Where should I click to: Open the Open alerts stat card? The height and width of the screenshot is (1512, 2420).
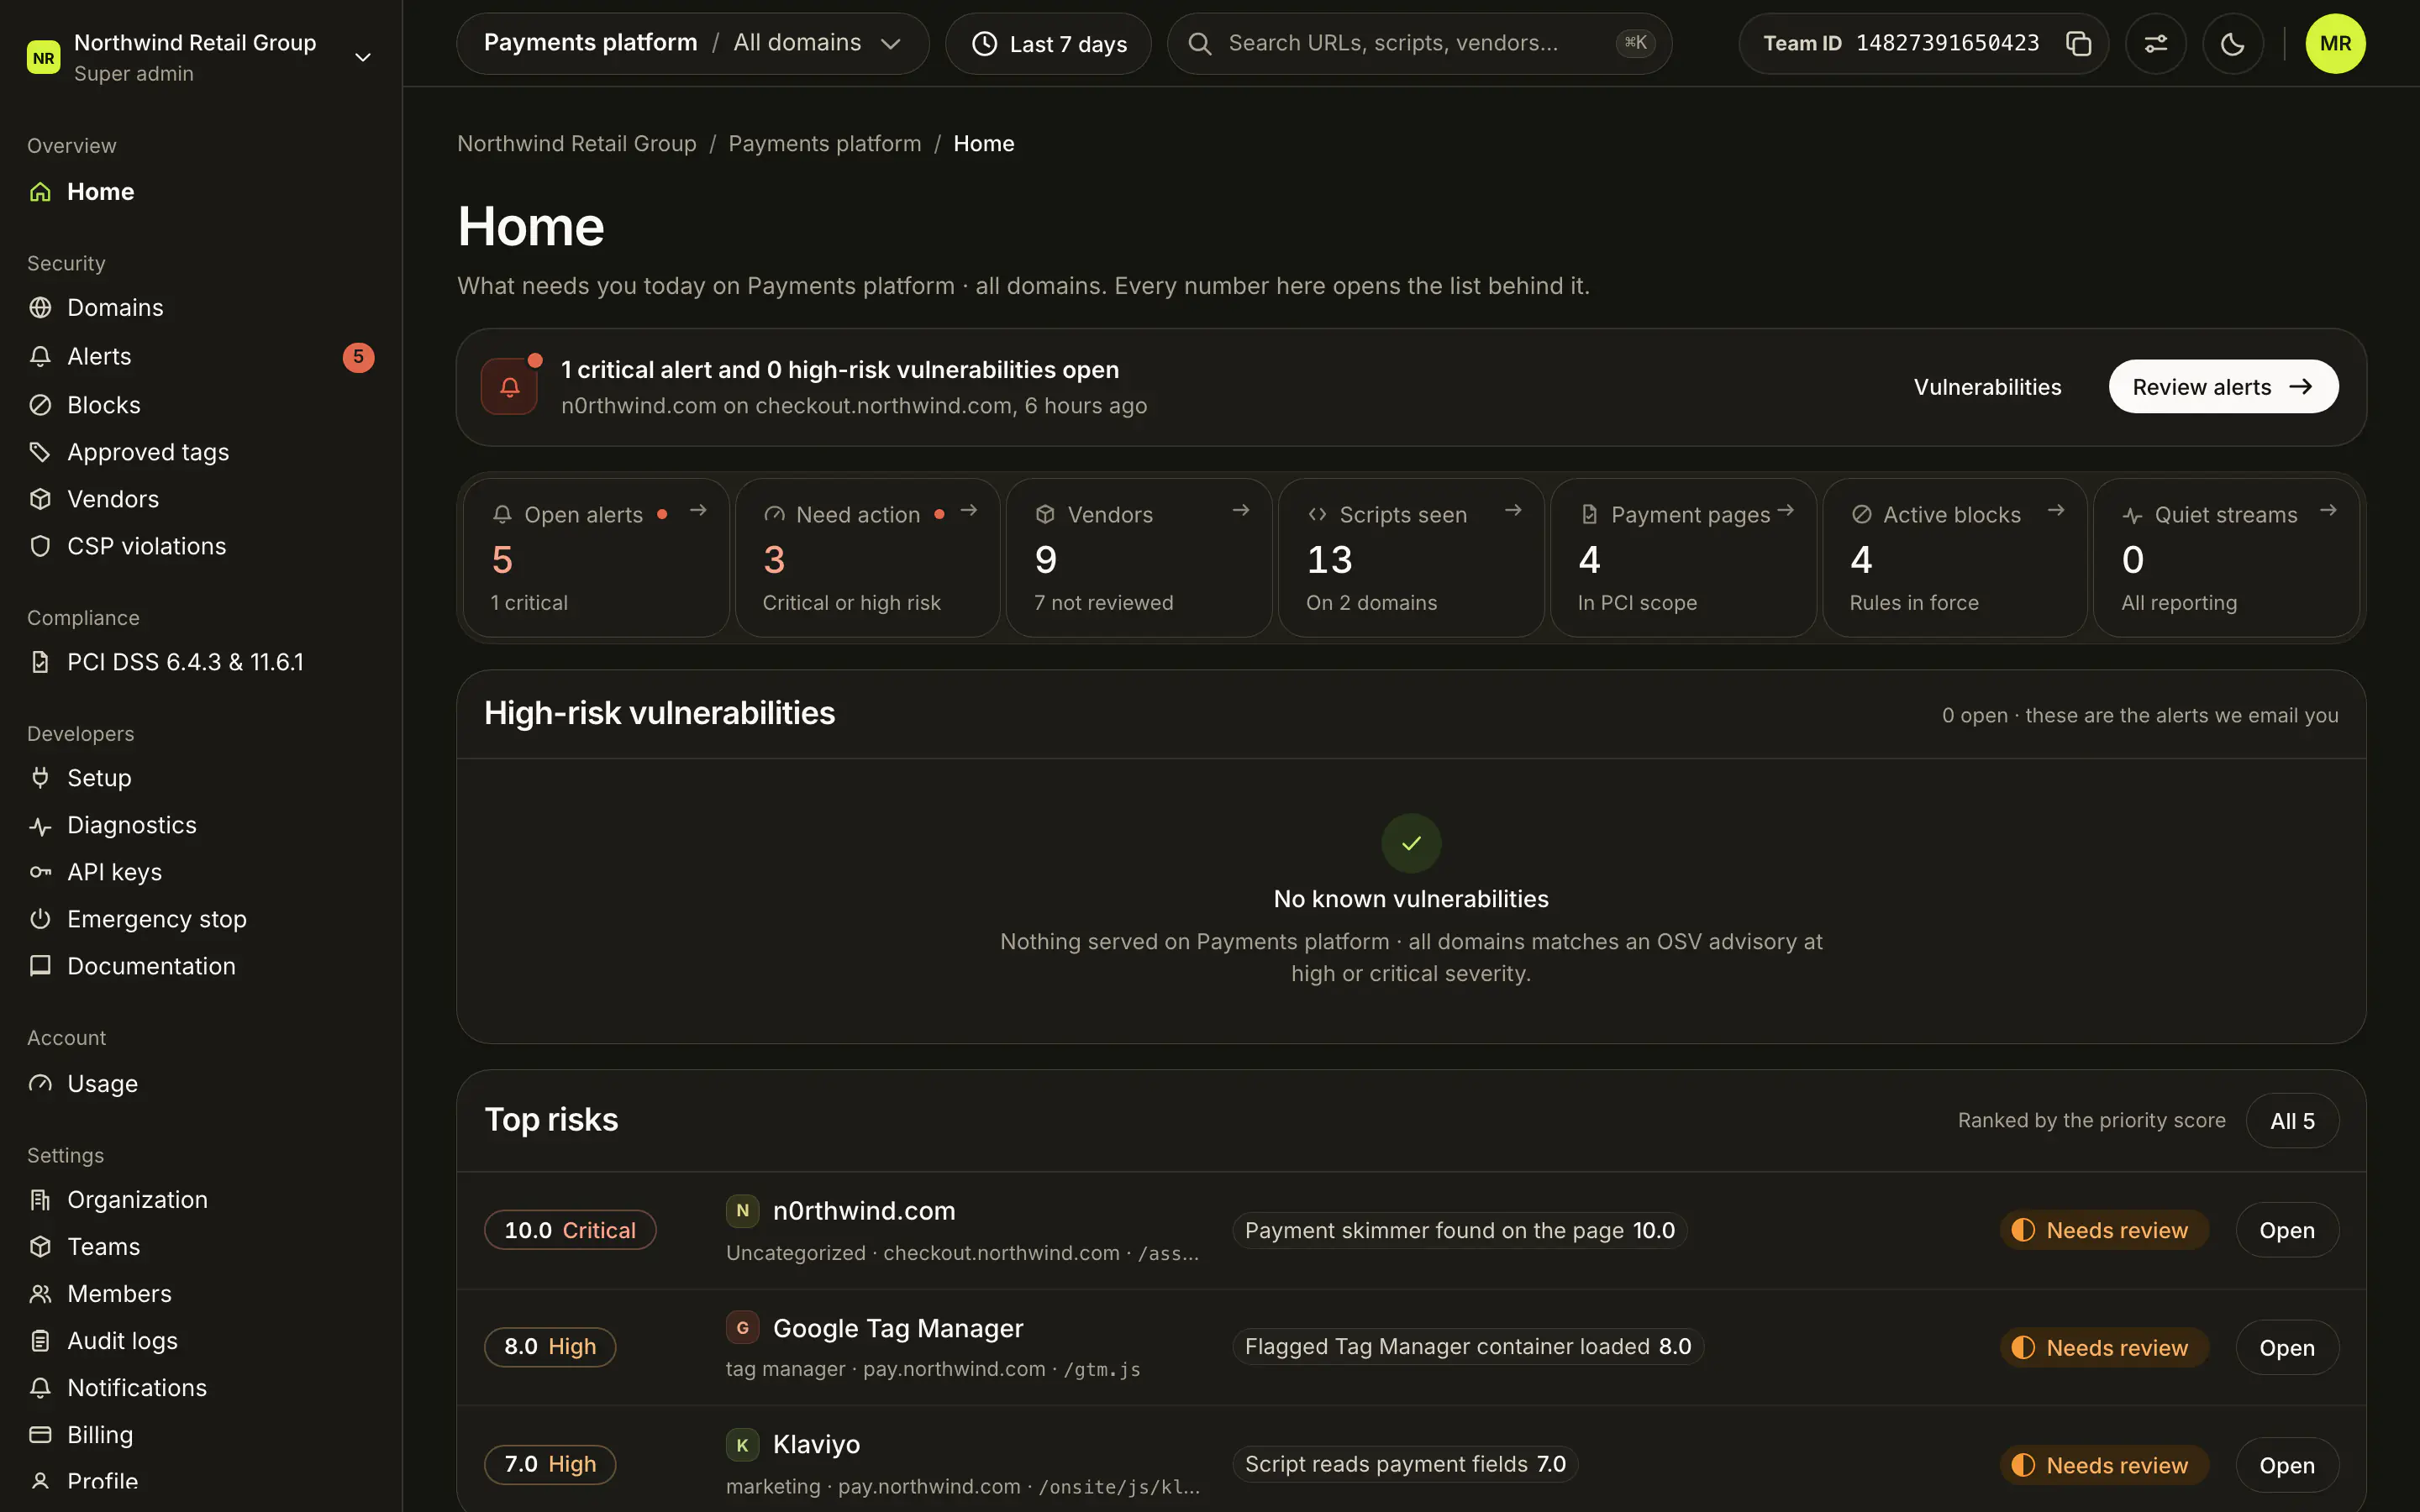596,557
